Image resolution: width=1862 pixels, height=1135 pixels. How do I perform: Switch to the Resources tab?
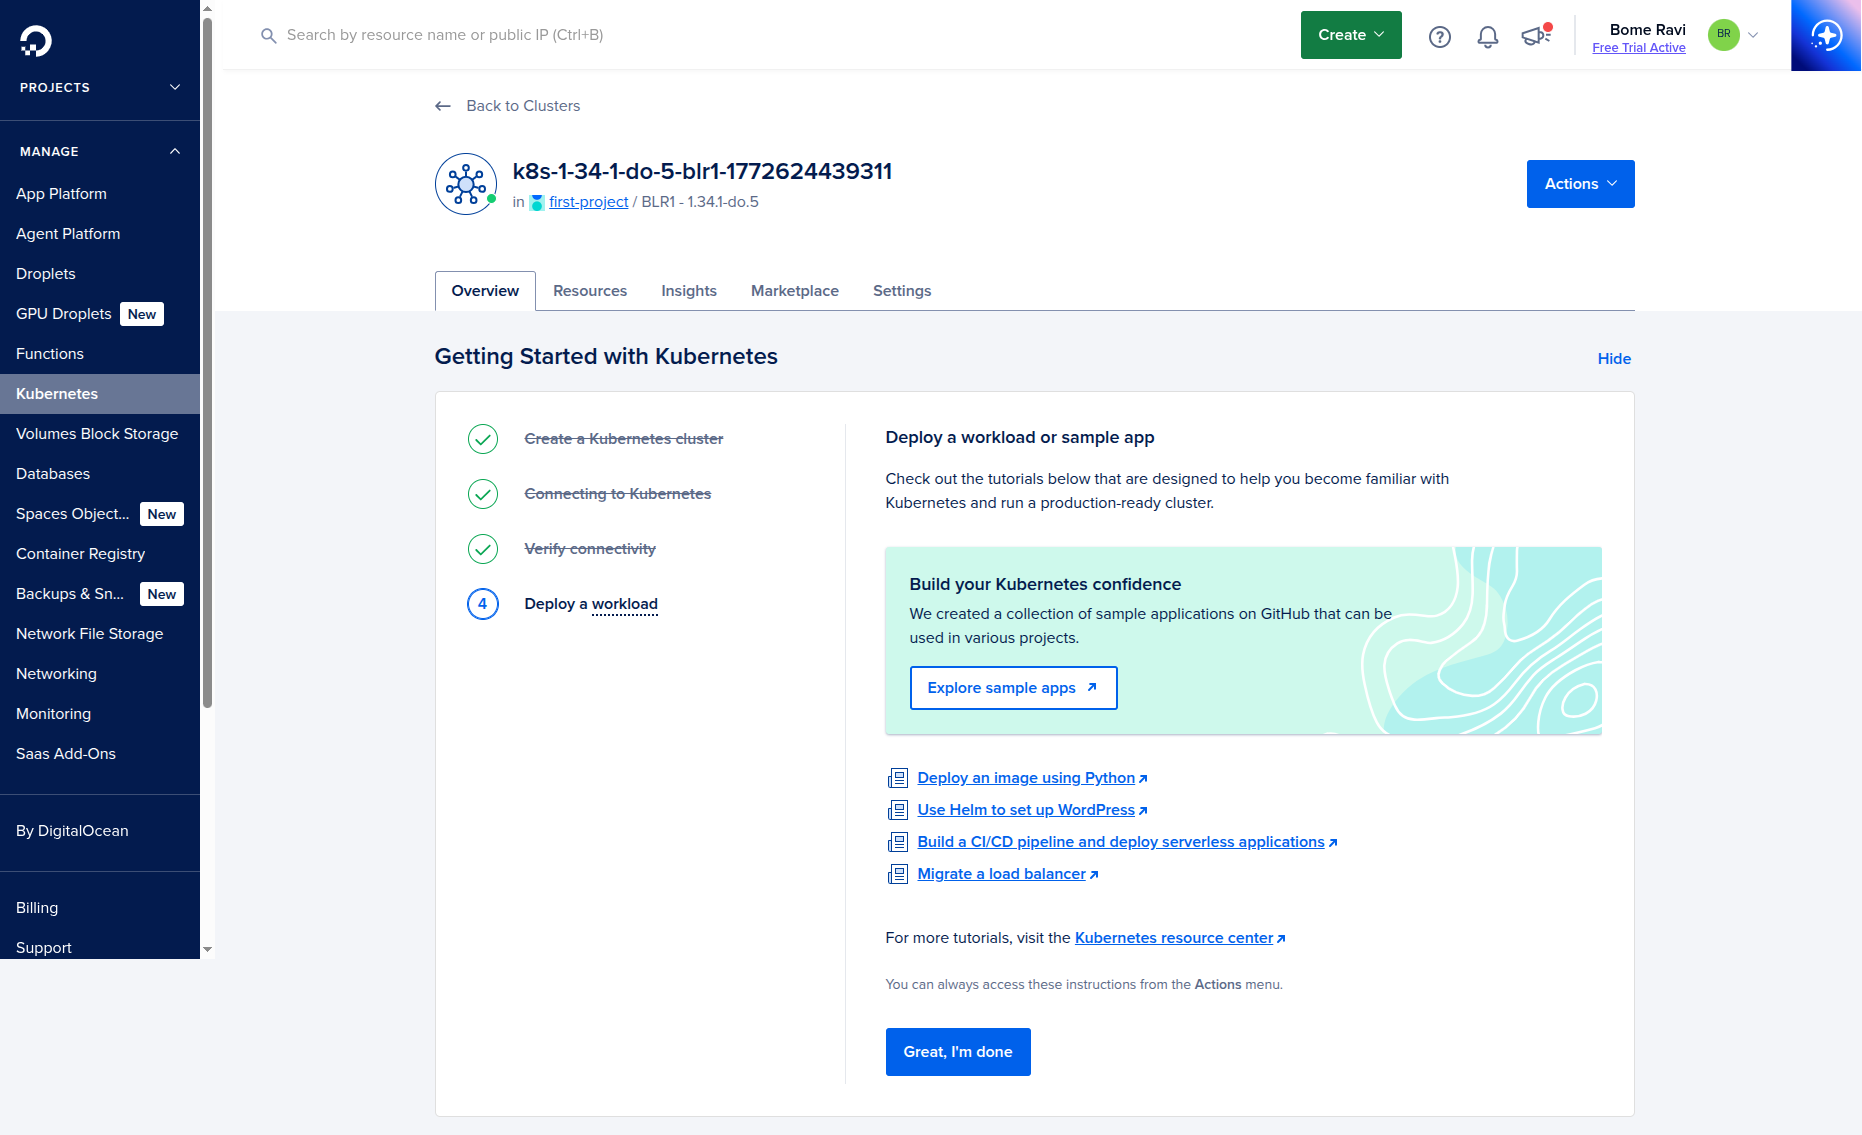590,291
